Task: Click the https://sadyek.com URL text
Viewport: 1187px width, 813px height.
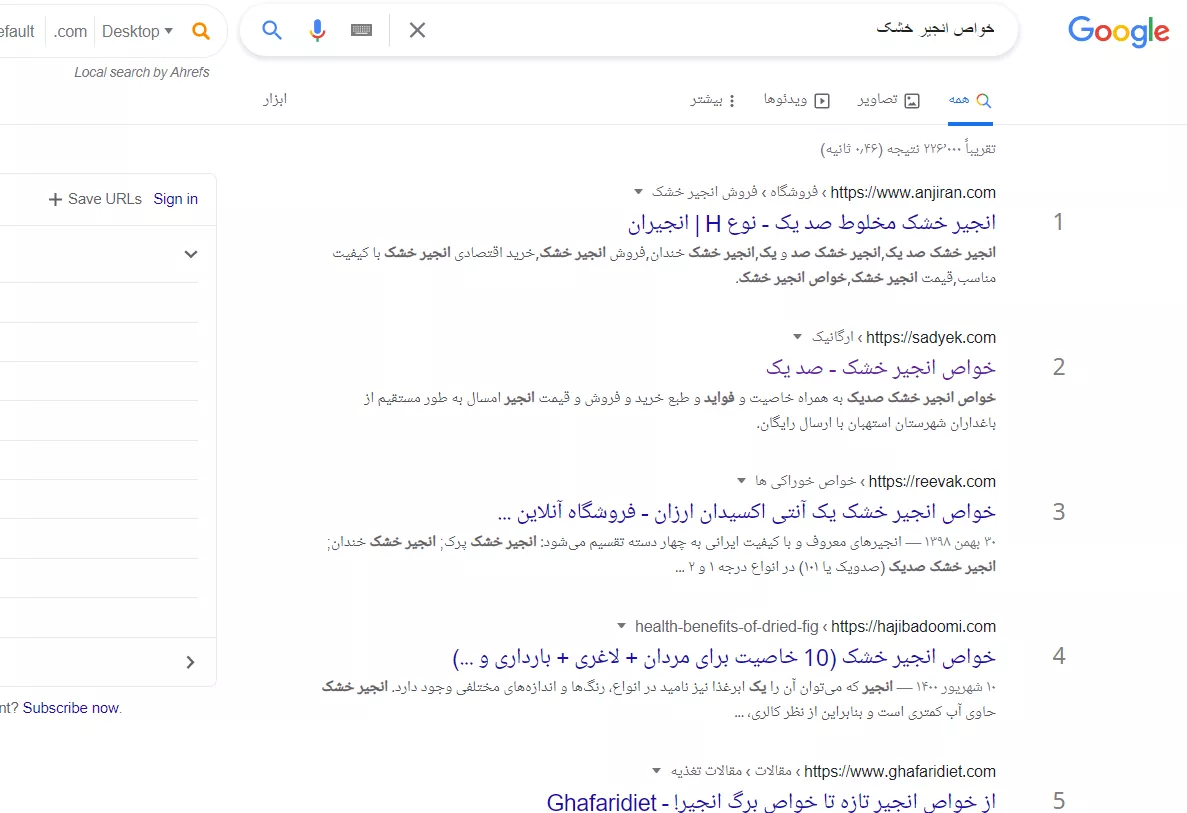Action: 931,337
